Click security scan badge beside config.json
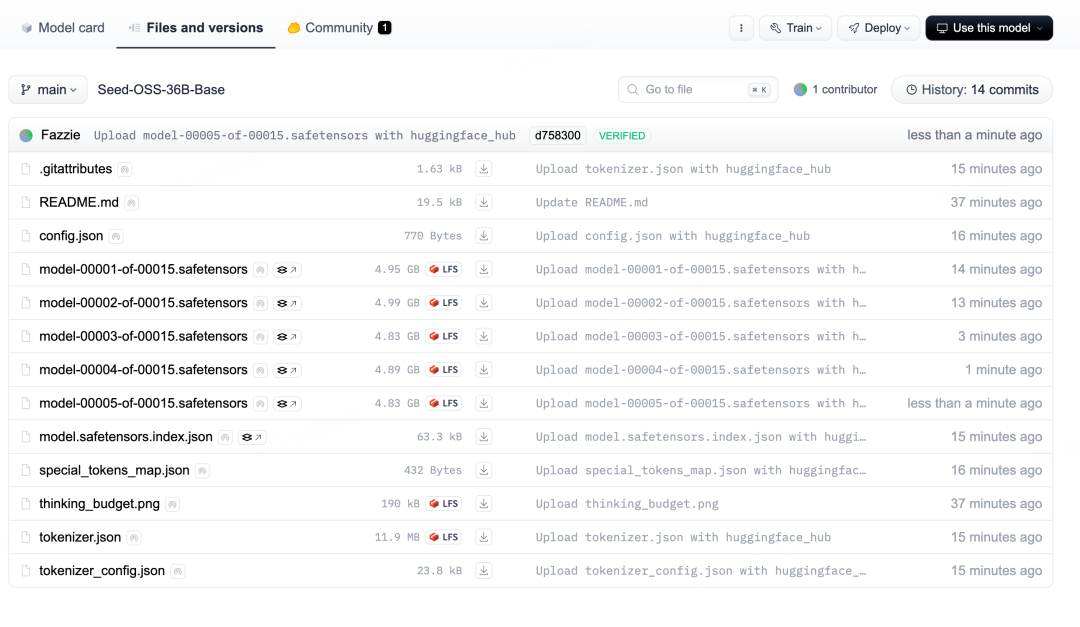 pyautogui.click(x=116, y=236)
